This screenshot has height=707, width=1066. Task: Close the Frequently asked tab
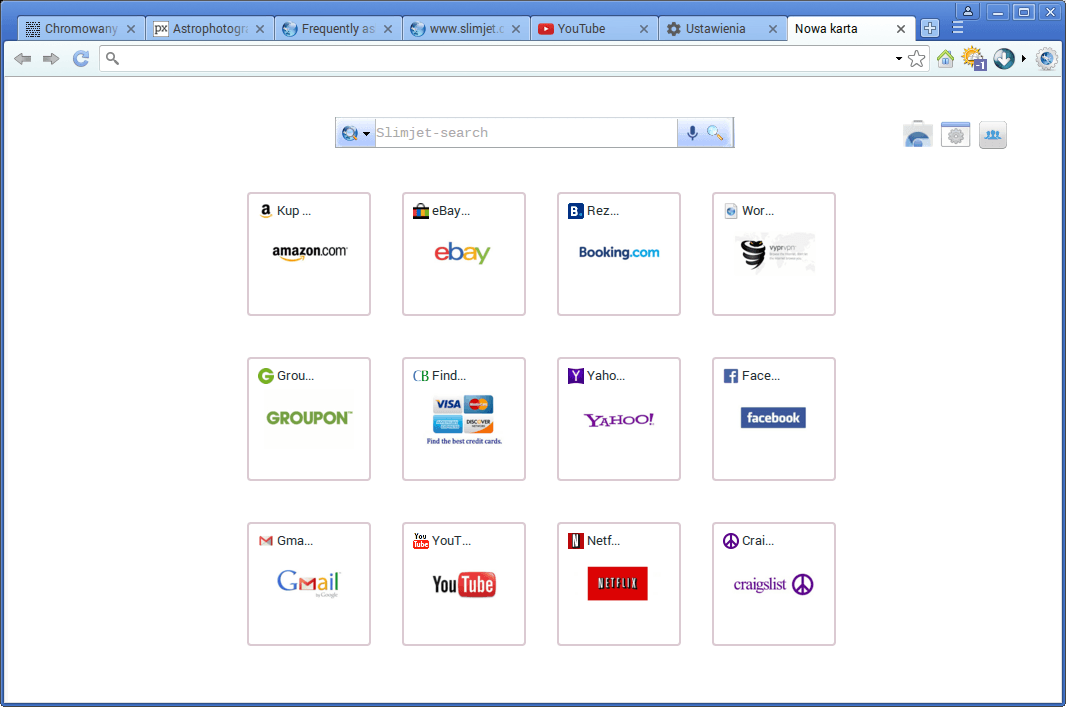coord(388,29)
